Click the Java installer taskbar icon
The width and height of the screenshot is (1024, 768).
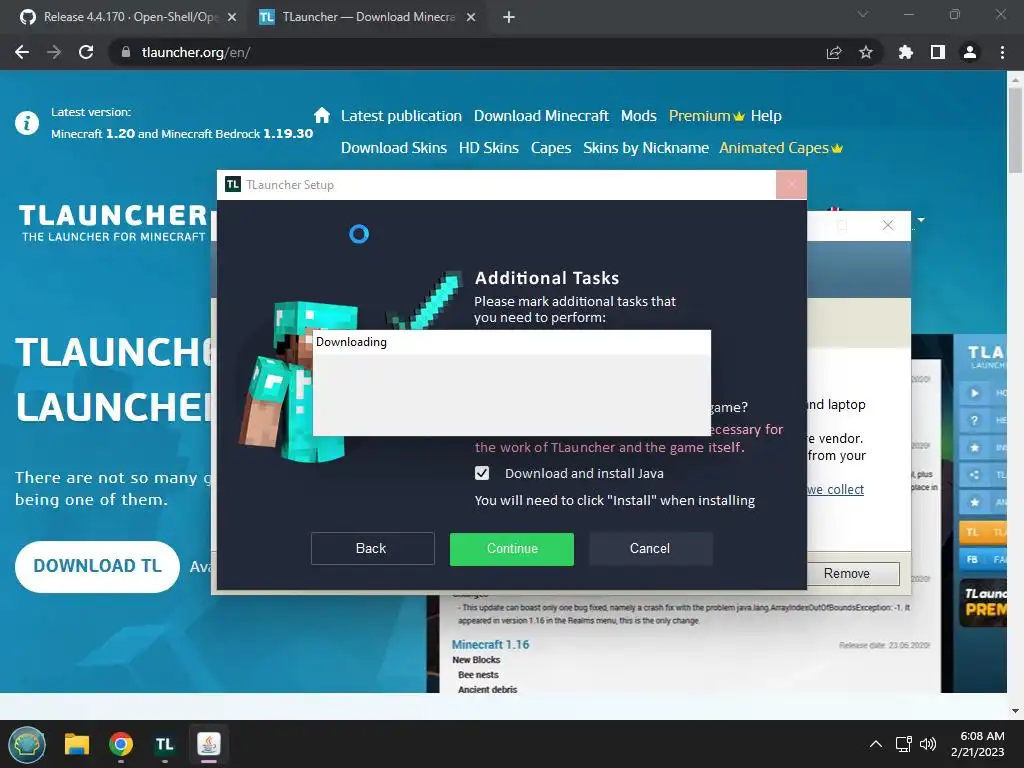[209, 744]
